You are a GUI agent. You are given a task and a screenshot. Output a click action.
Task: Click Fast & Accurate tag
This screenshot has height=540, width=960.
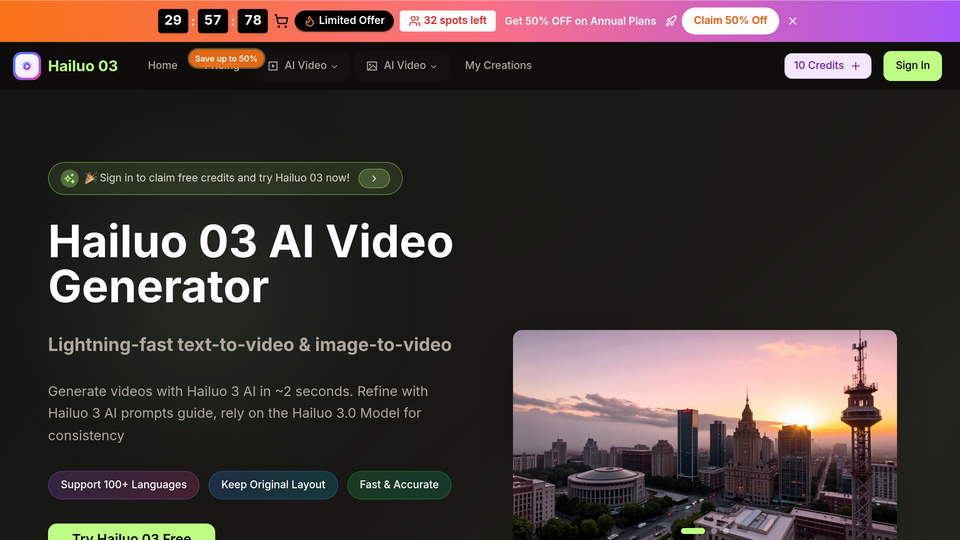tap(399, 485)
